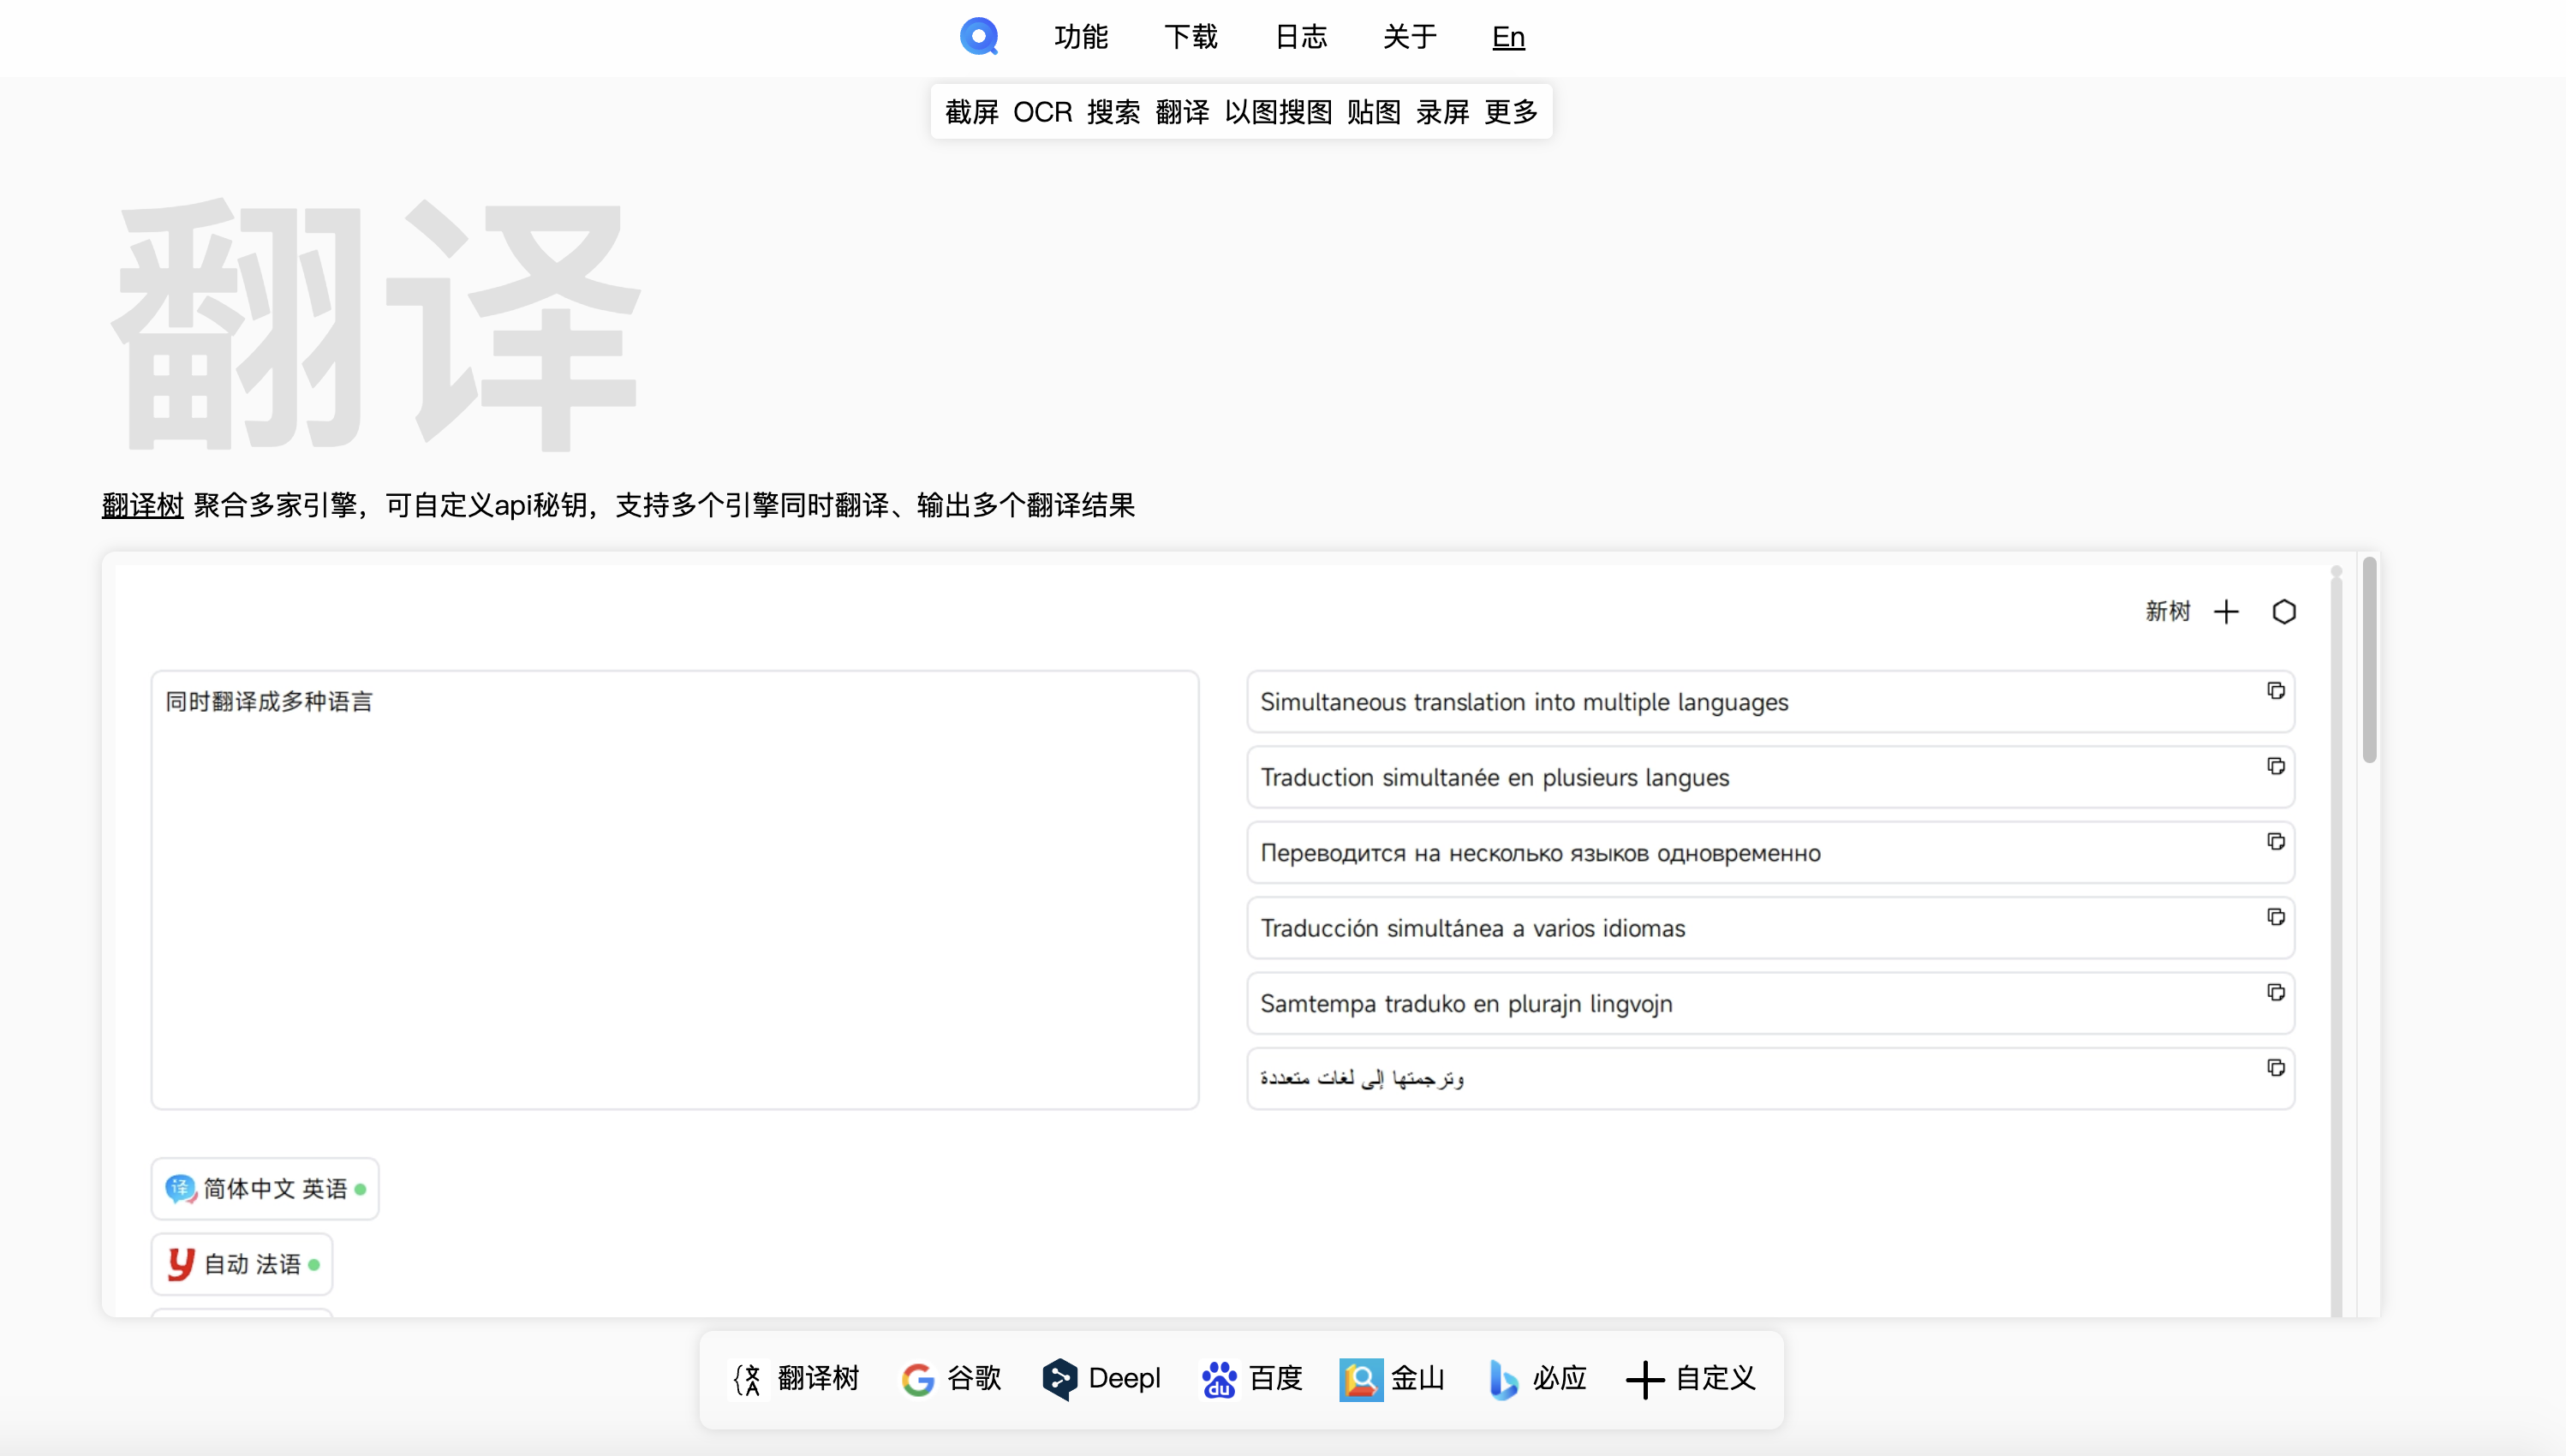The image size is (2566, 1456).
Task: Click the 金山 translation engine icon
Action: click(x=1358, y=1376)
